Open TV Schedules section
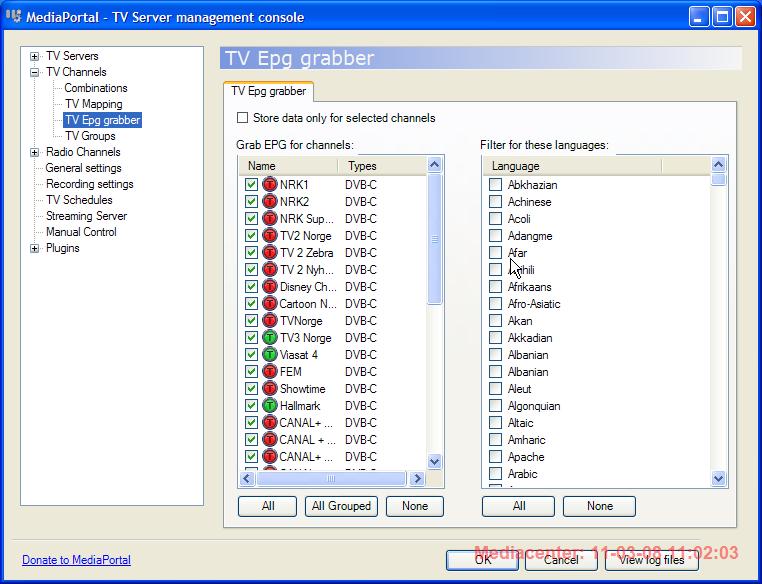 tap(79, 200)
